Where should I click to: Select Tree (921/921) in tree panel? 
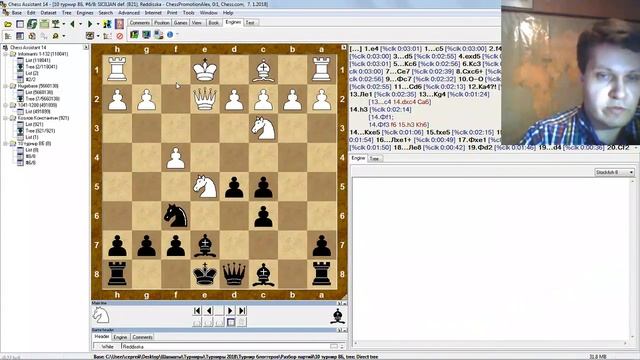[x=40, y=131]
